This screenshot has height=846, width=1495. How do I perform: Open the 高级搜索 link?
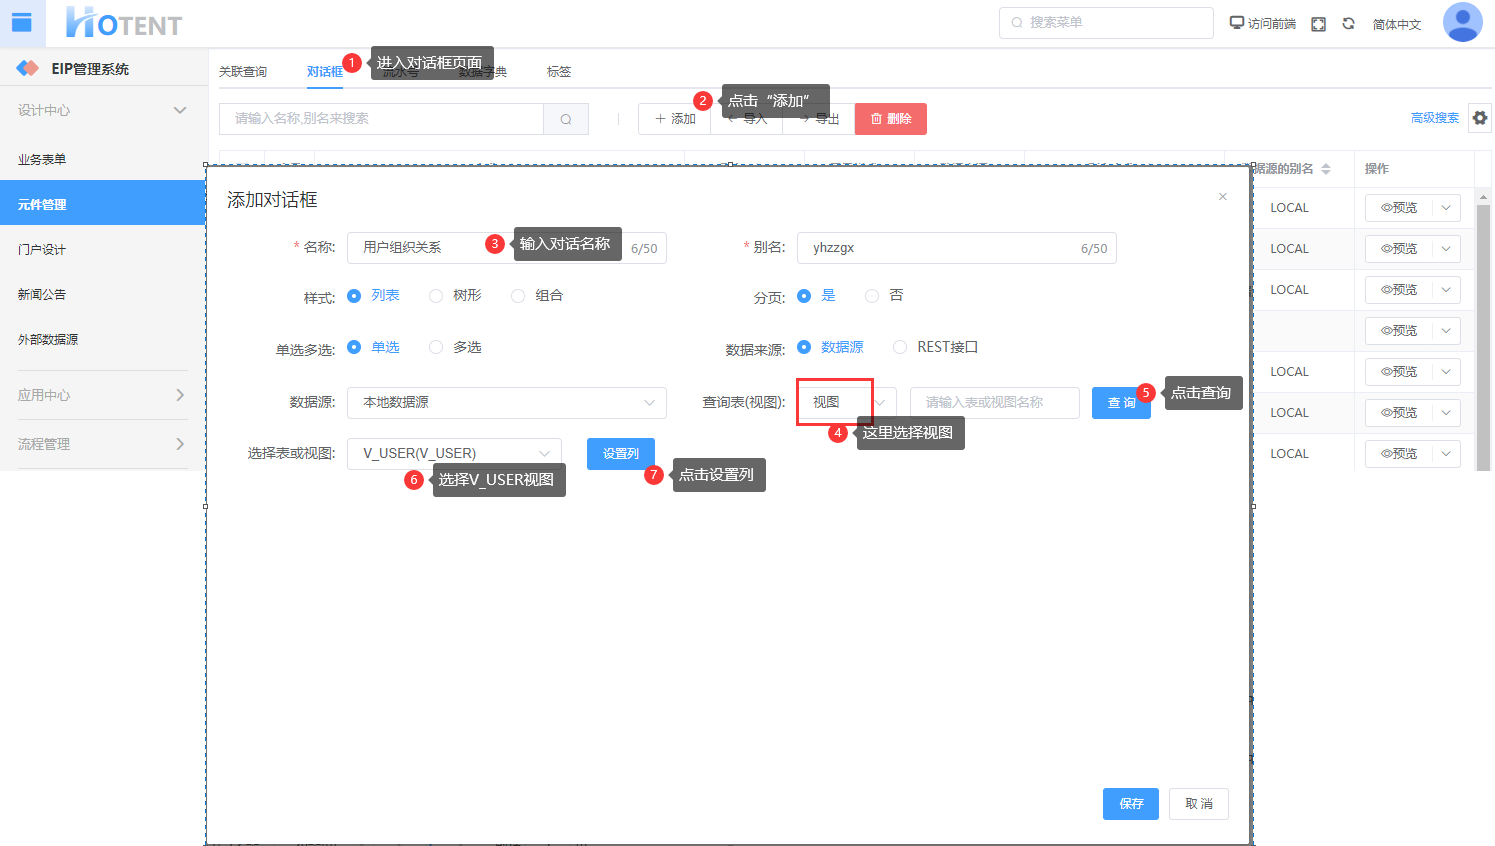[x=1435, y=118]
